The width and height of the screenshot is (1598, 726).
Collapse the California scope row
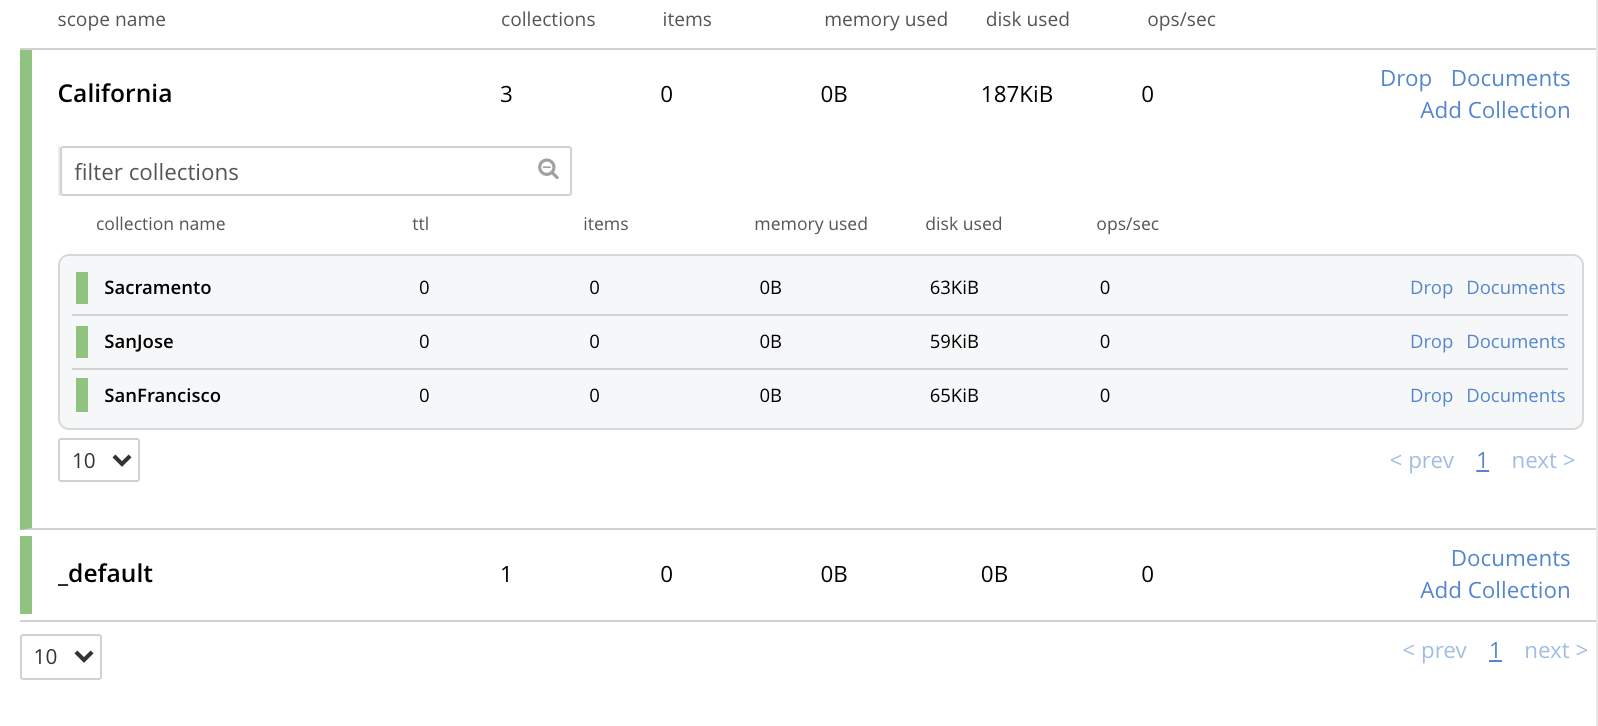(x=115, y=94)
